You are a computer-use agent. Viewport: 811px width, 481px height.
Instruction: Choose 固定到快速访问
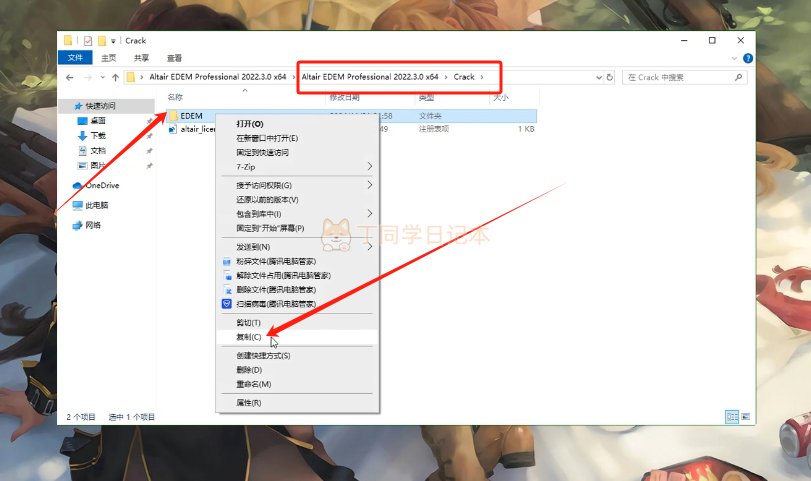[x=297, y=153]
